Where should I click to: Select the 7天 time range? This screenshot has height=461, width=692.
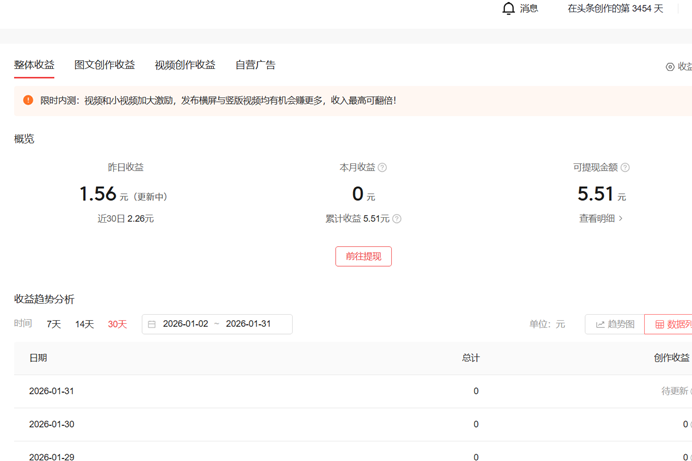pyautogui.click(x=54, y=324)
